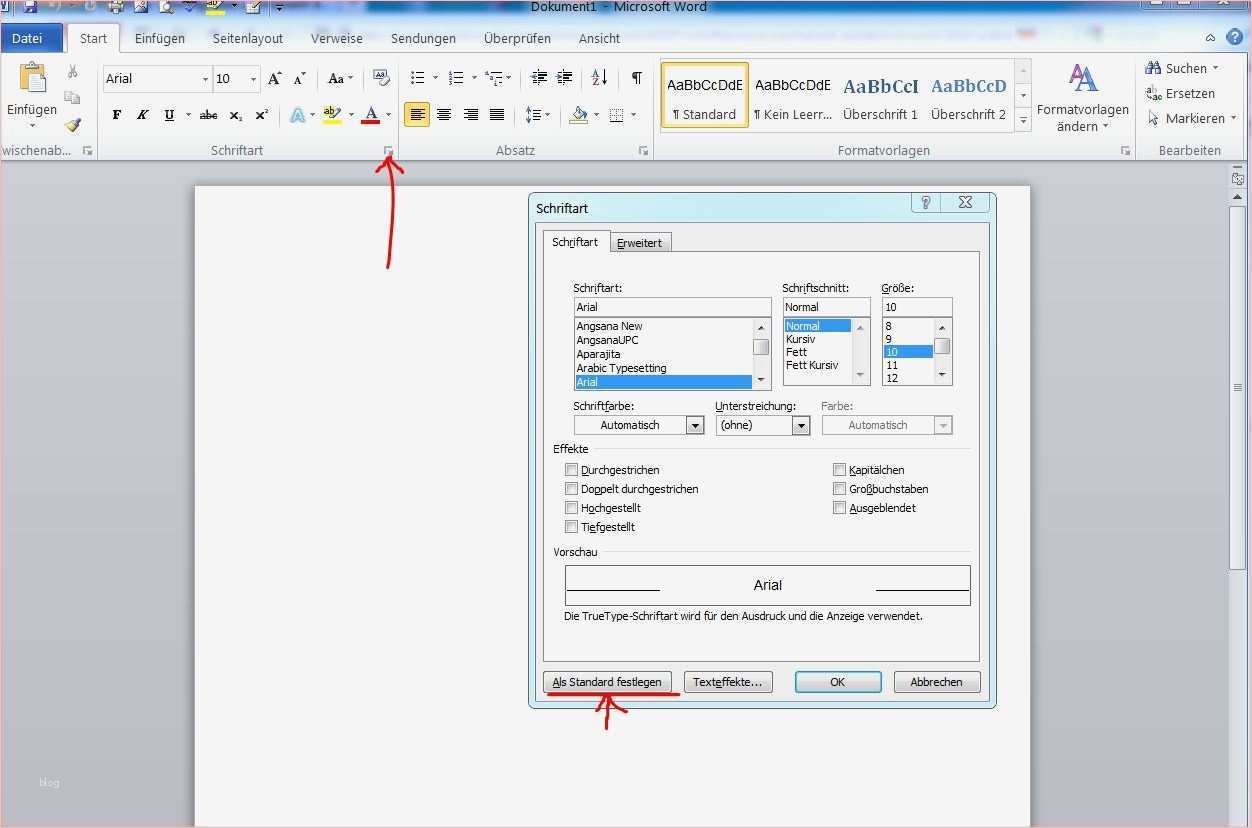1252x828 pixels.
Task: Open ribbon font name dropdown Arial
Action: (205, 79)
